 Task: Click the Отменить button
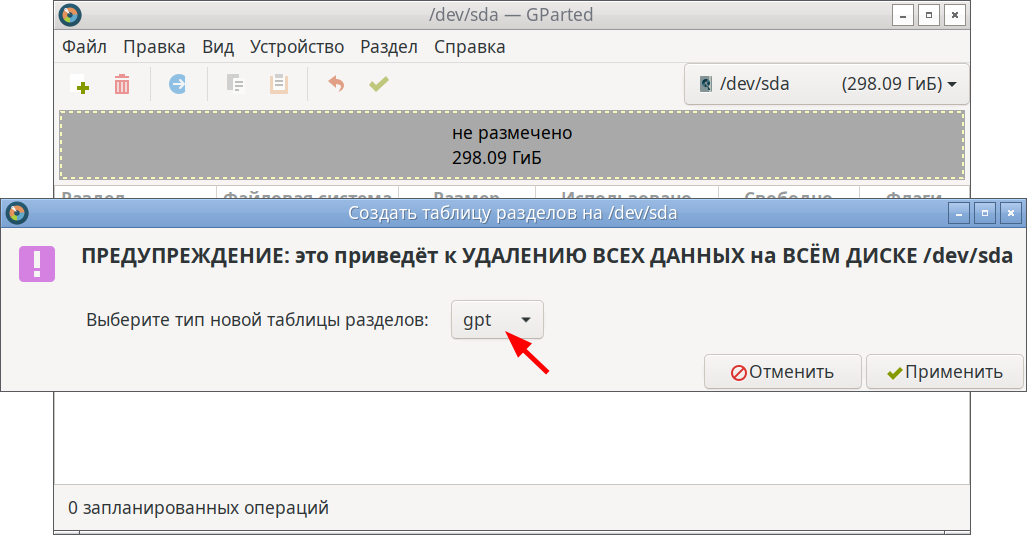tap(783, 372)
